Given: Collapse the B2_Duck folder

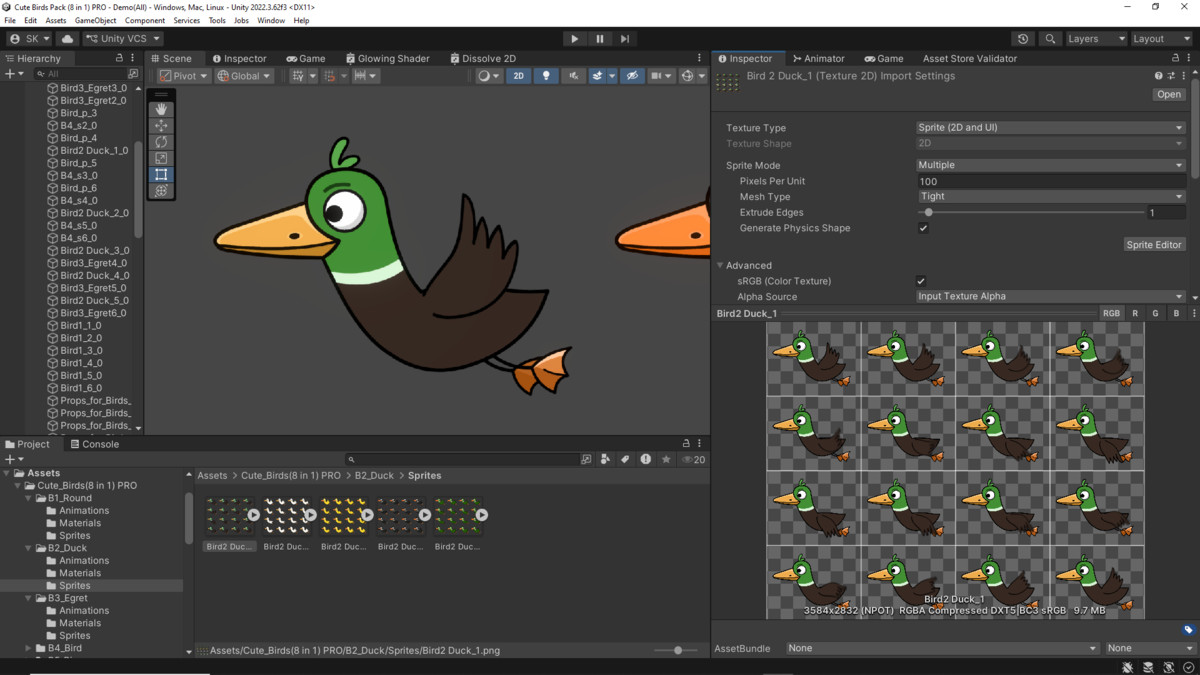Looking at the screenshot, I should coord(29,548).
